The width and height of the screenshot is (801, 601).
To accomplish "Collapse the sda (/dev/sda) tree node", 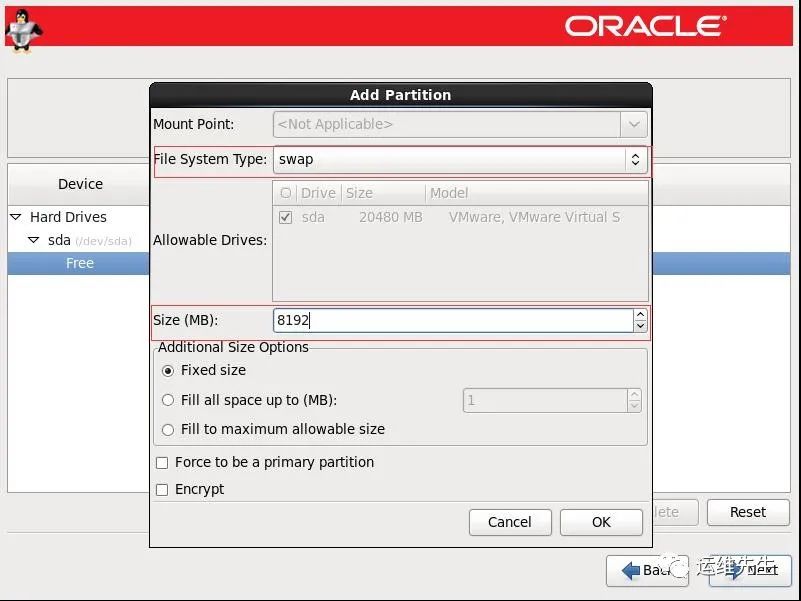I will point(34,240).
